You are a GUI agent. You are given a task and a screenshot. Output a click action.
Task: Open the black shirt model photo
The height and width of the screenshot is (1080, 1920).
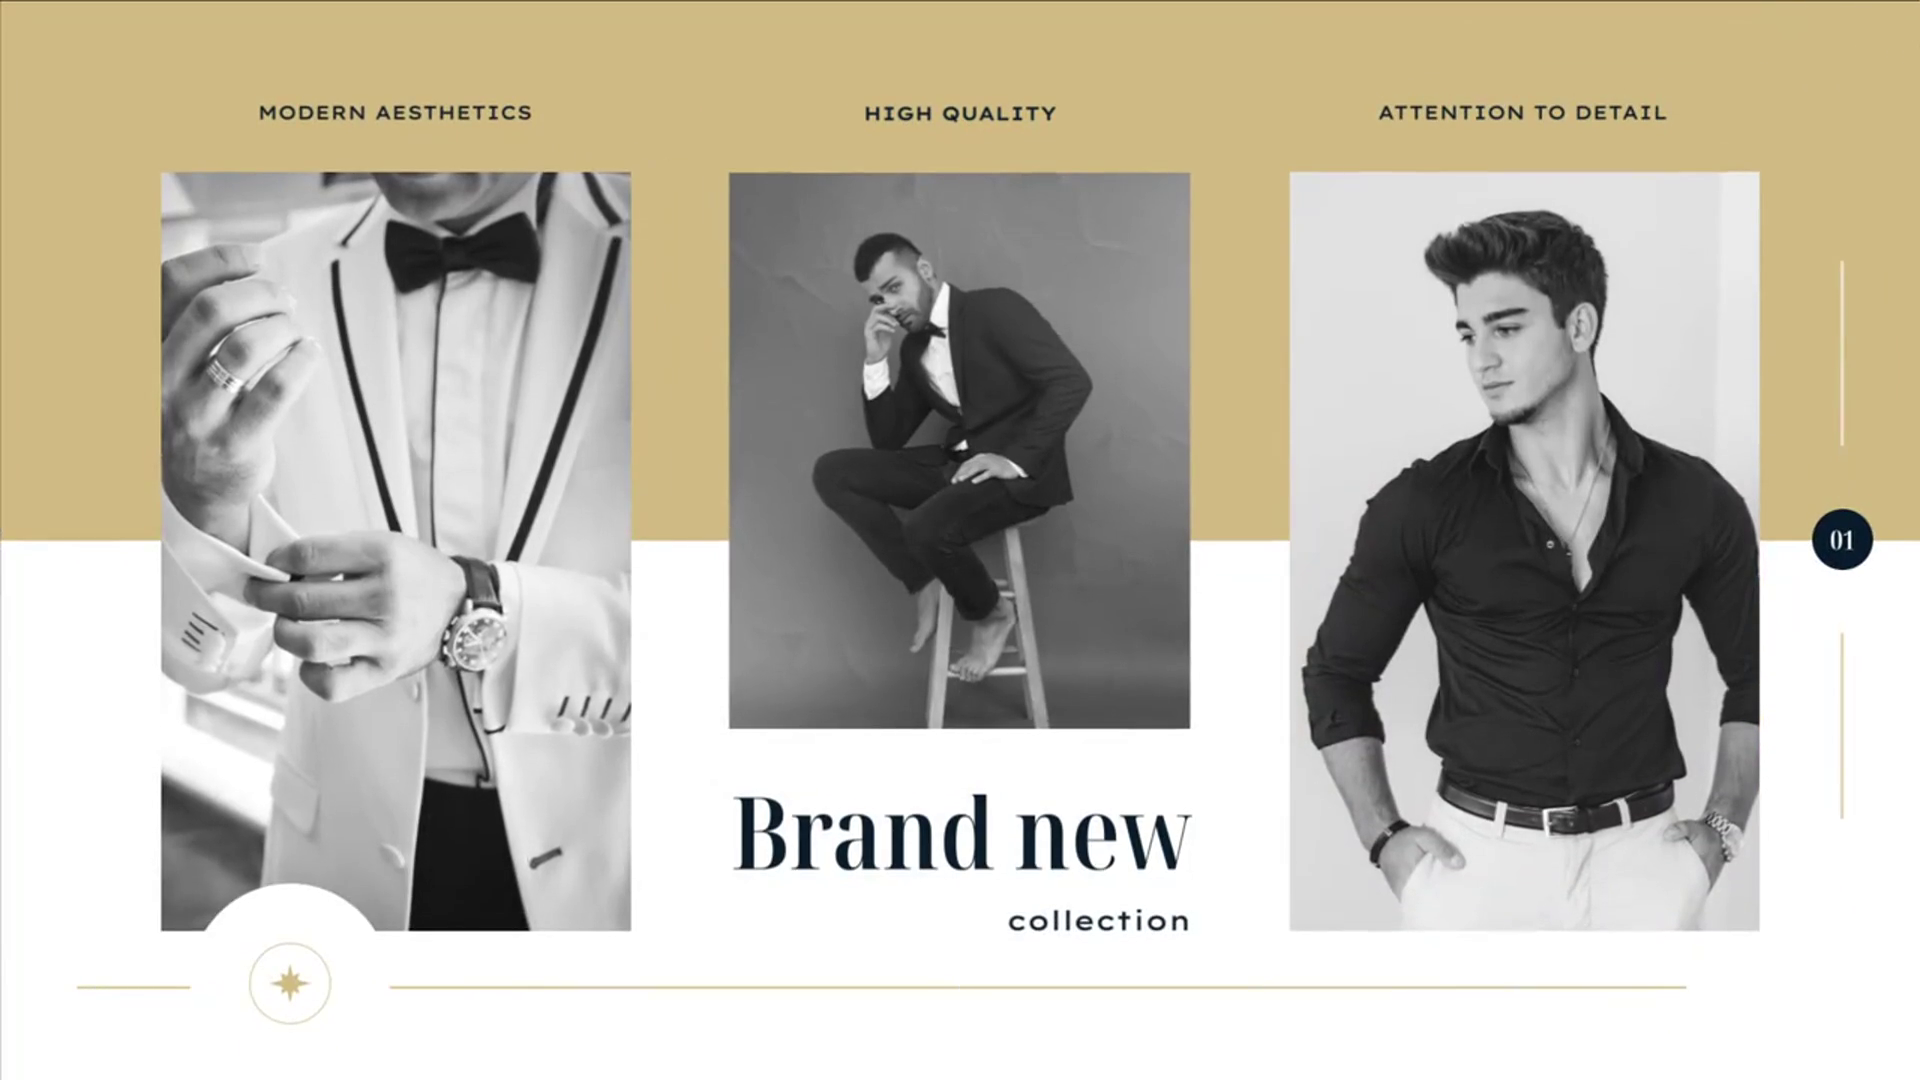pyautogui.click(x=1524, y=551)
